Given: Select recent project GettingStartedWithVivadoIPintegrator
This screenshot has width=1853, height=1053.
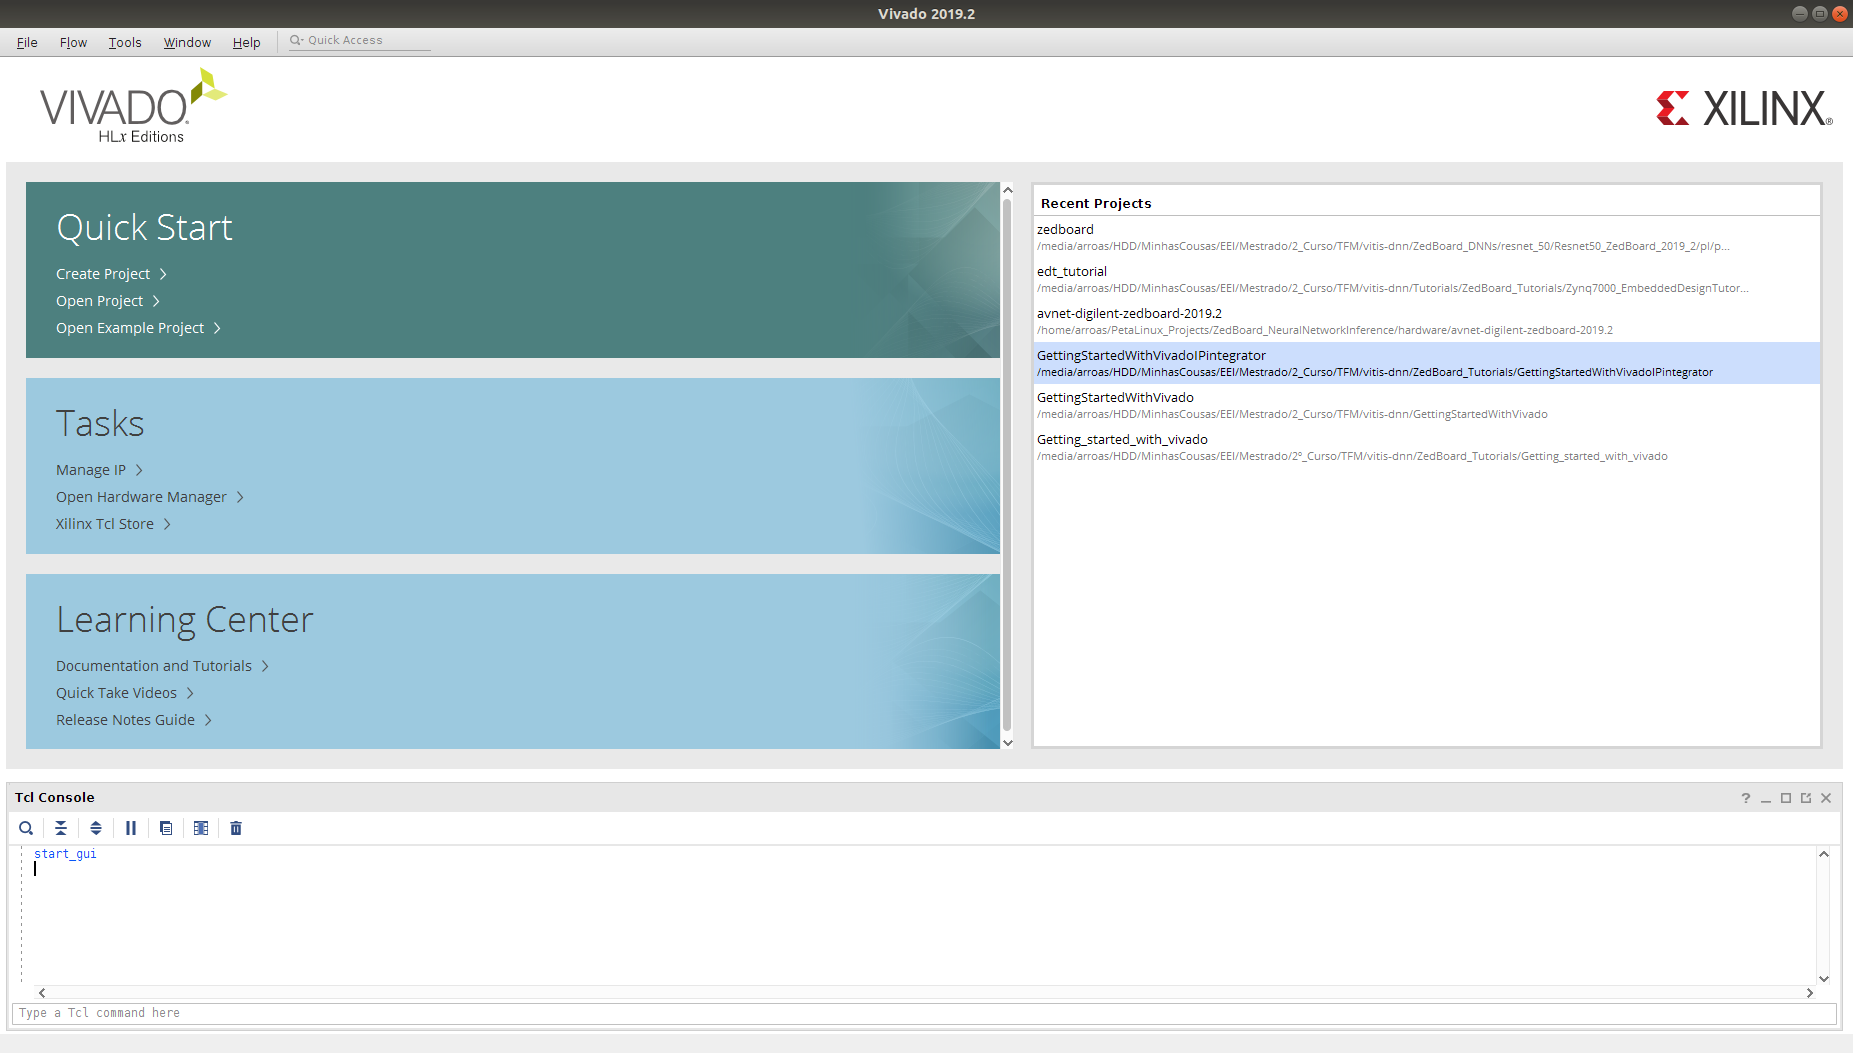Looking at the screenshot, I should pos(1427,363).
